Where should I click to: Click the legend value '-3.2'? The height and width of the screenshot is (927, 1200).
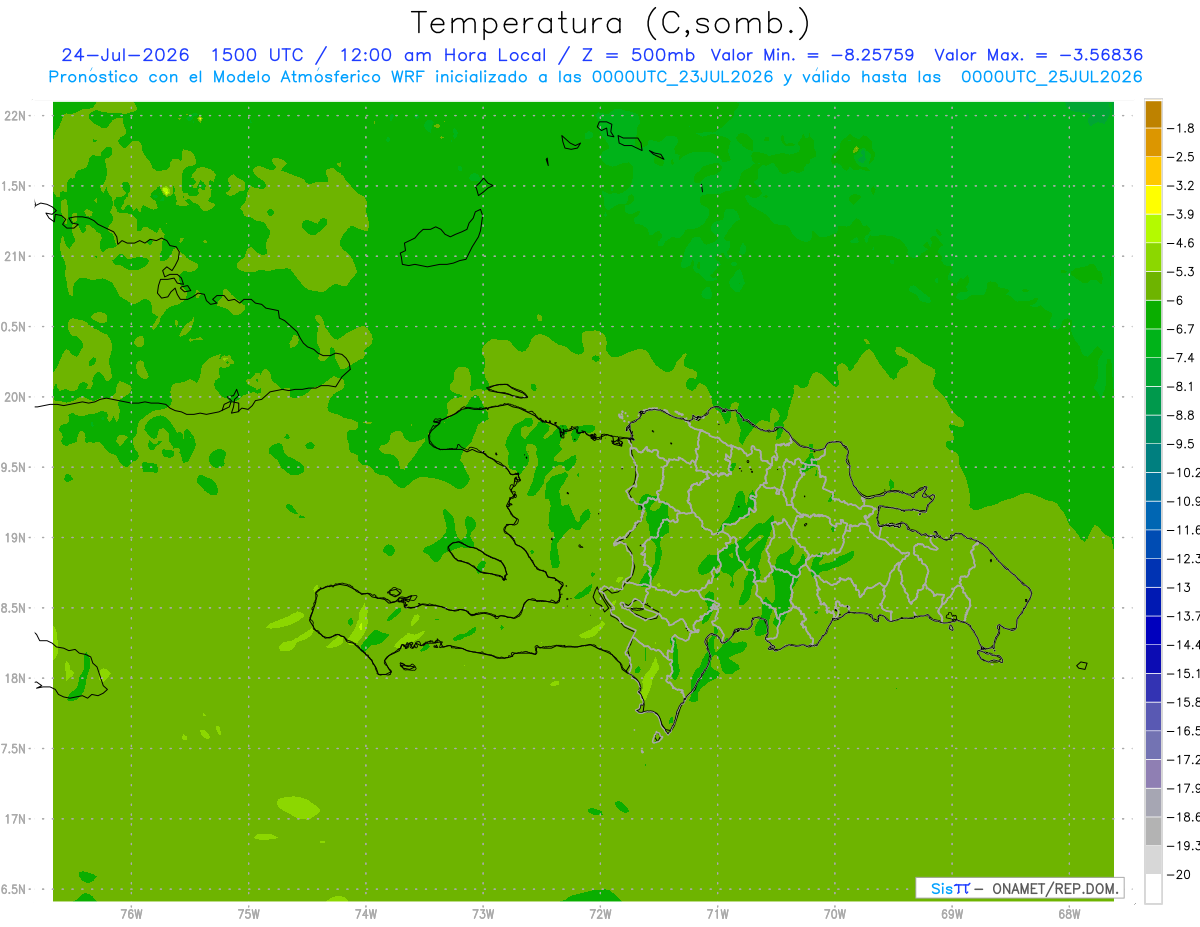click(x=1181, y=186)
